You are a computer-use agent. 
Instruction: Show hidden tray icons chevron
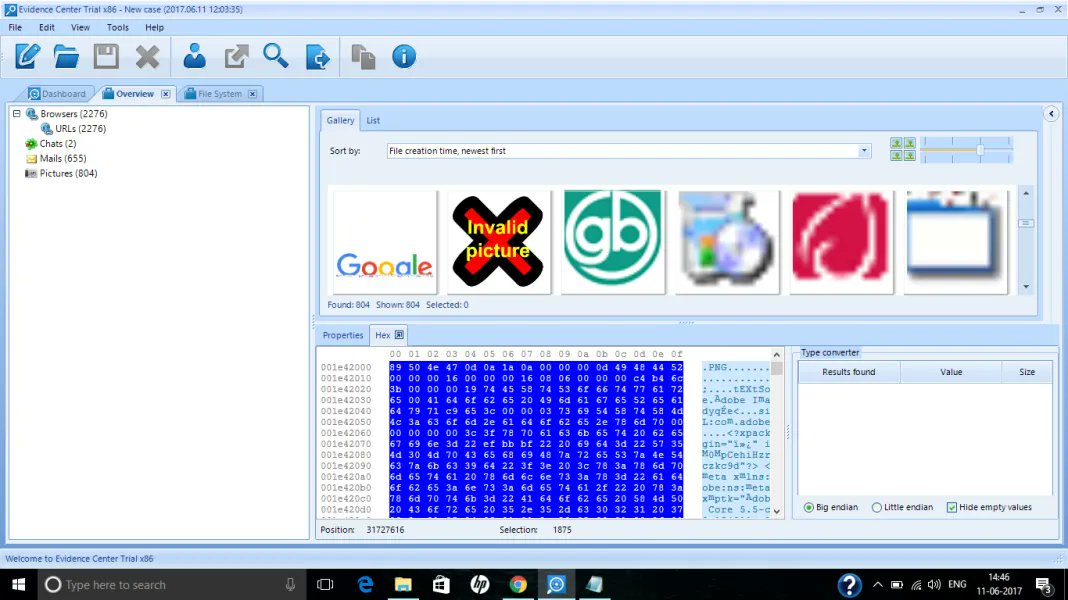click(877, 584)
